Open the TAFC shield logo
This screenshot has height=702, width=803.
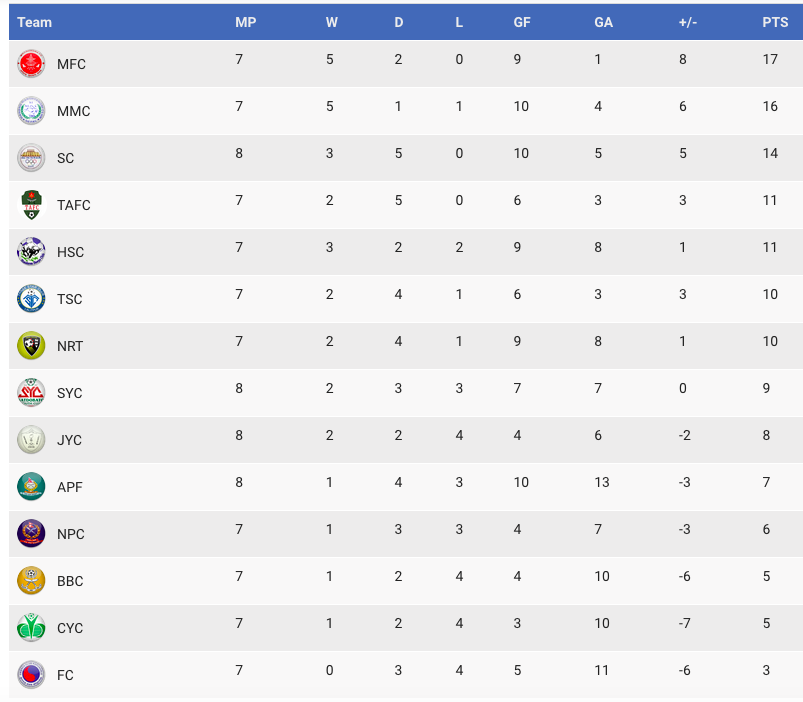[x=31, y=205]
